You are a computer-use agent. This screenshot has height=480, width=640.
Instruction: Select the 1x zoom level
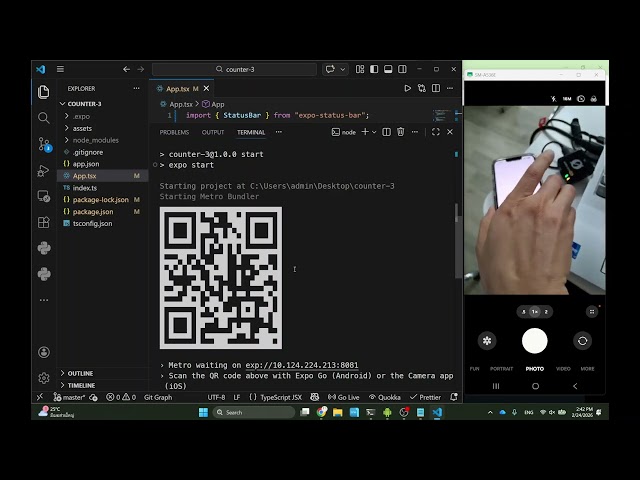tap(535, 312)
